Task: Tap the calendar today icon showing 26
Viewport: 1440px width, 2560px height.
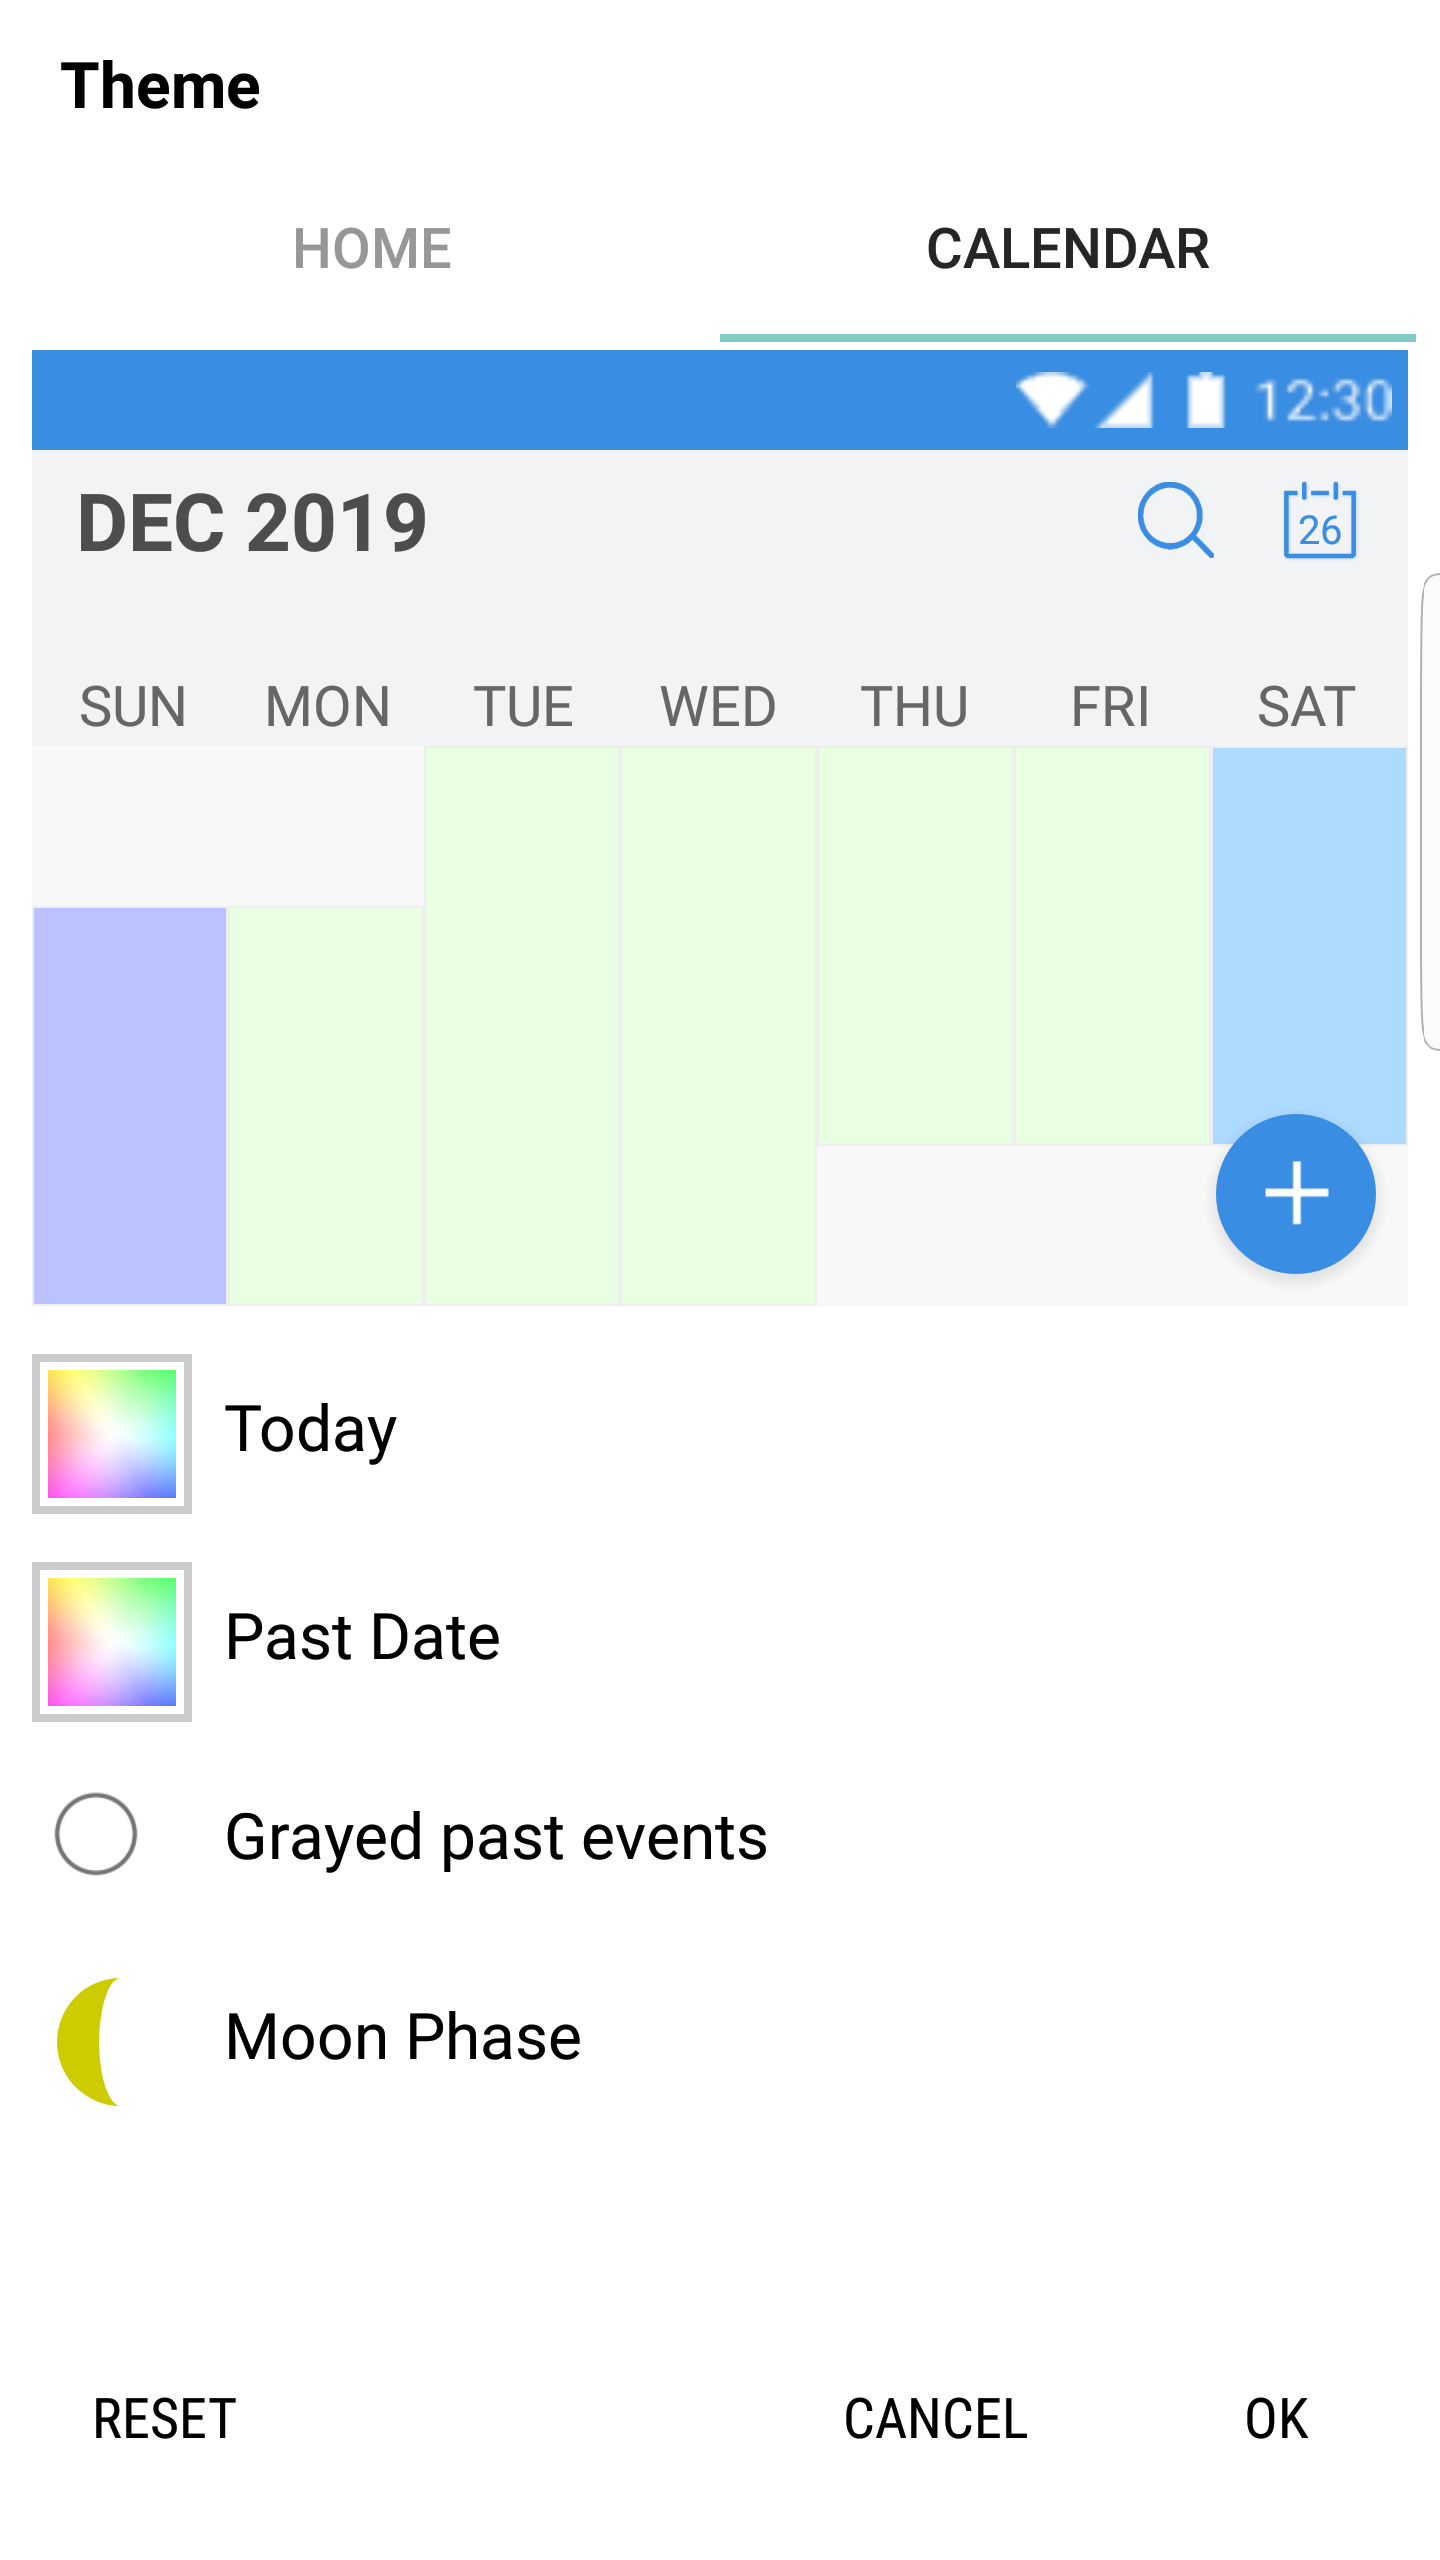Action: (x=1319, y=521)
